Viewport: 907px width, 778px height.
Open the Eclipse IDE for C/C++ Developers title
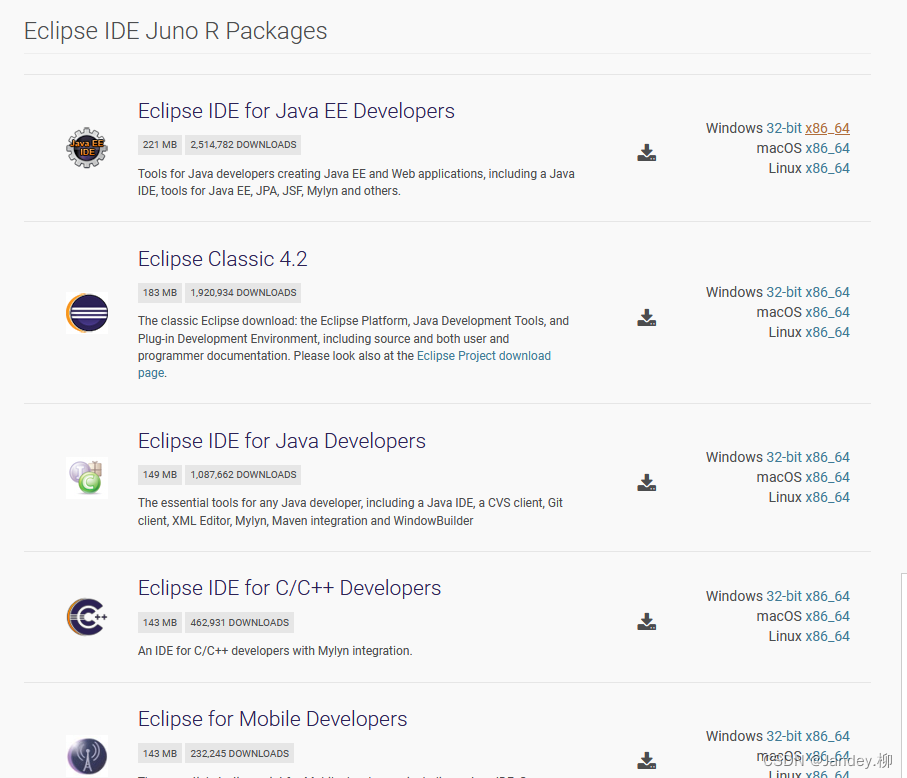(x=289, y=588)
